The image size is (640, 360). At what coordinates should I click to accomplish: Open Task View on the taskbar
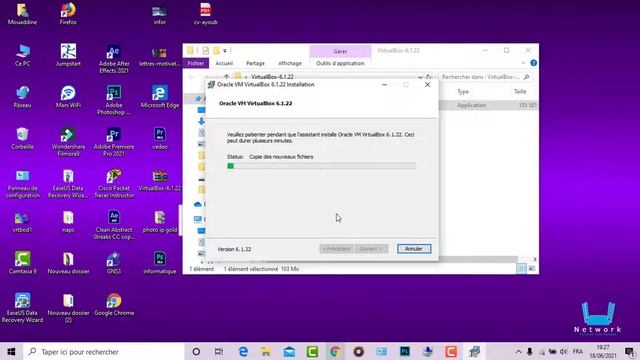pos(219,351)
